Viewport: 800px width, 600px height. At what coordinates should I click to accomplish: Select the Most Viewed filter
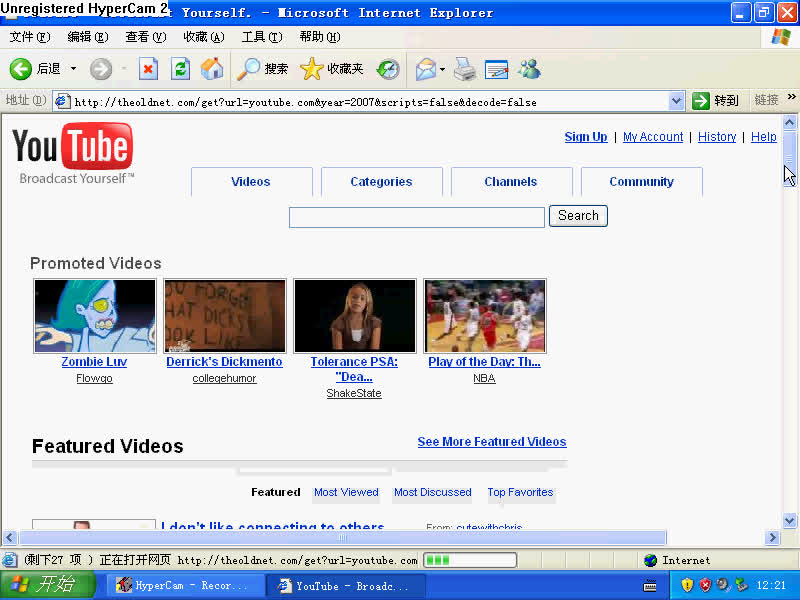346,492
